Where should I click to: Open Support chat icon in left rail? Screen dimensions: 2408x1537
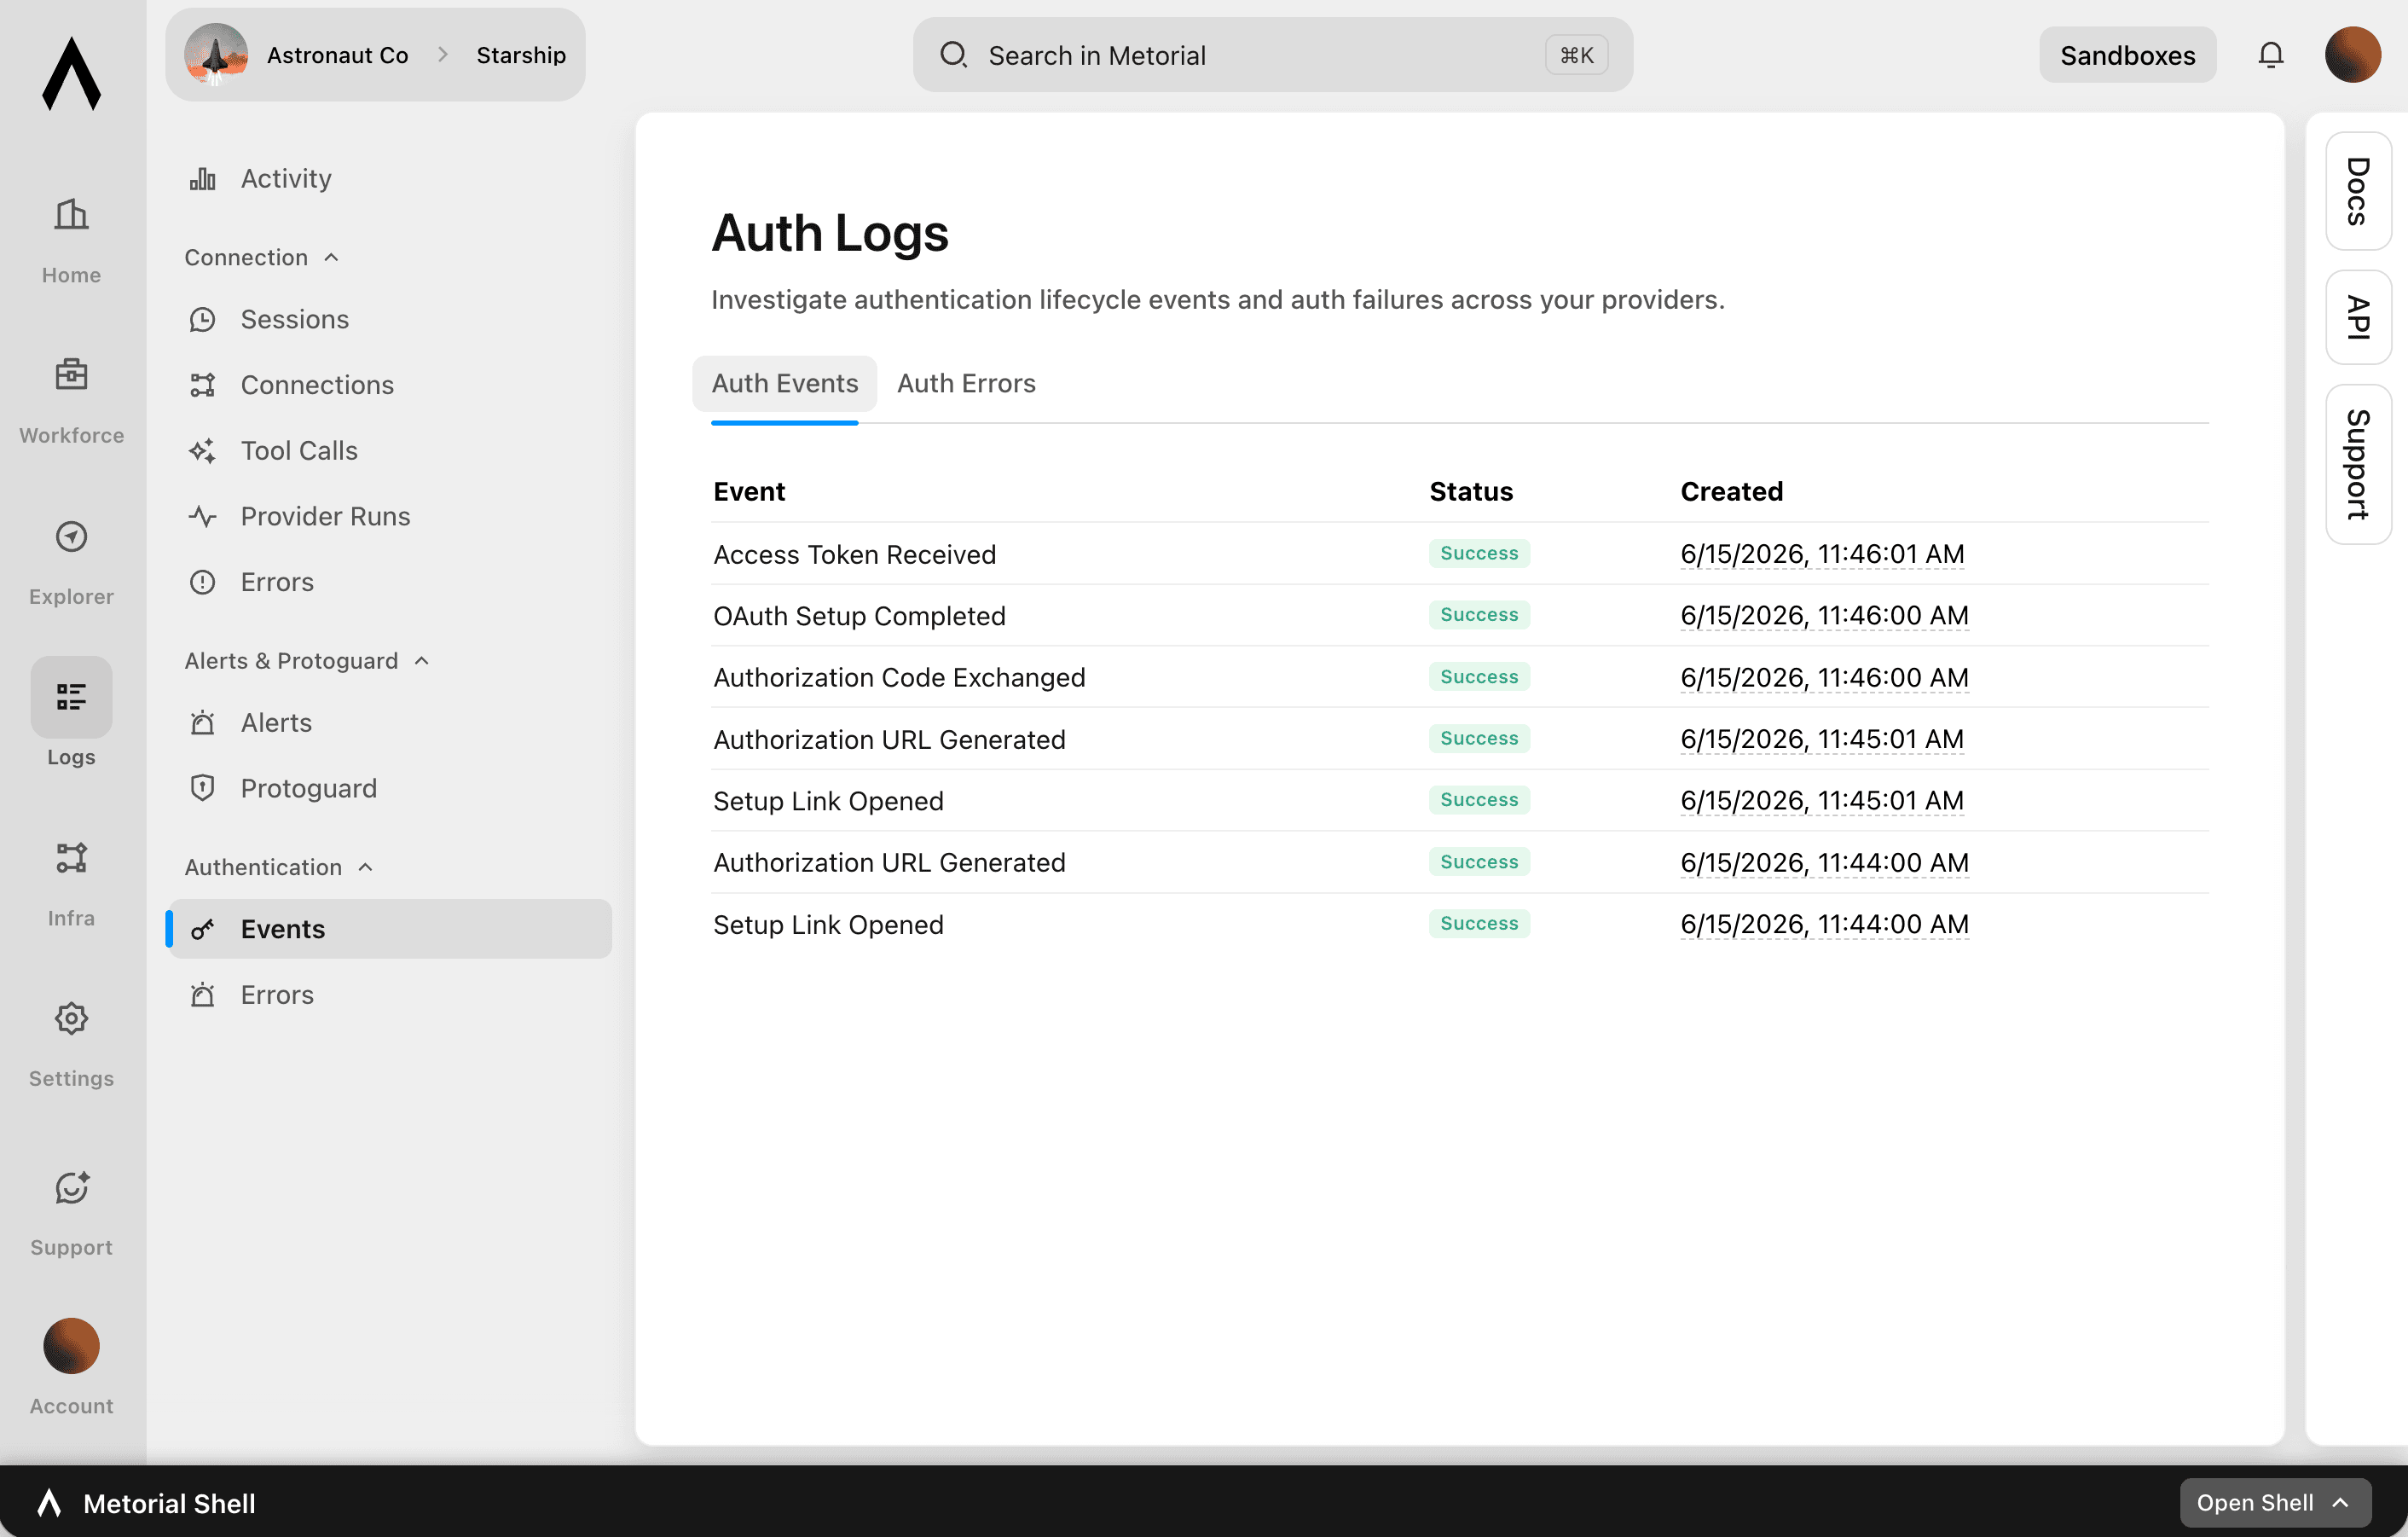click(x=71, y=1188)
